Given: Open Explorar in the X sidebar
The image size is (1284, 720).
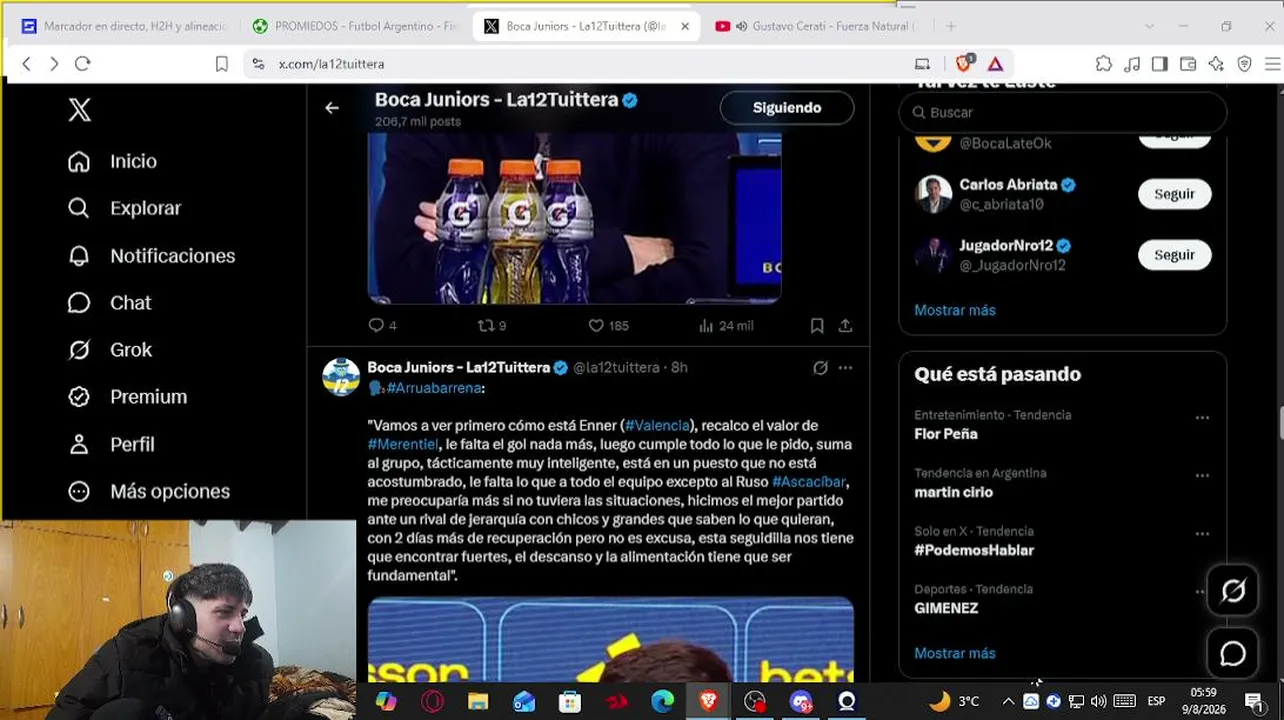Looking at the screenshot, I should 124,208.
